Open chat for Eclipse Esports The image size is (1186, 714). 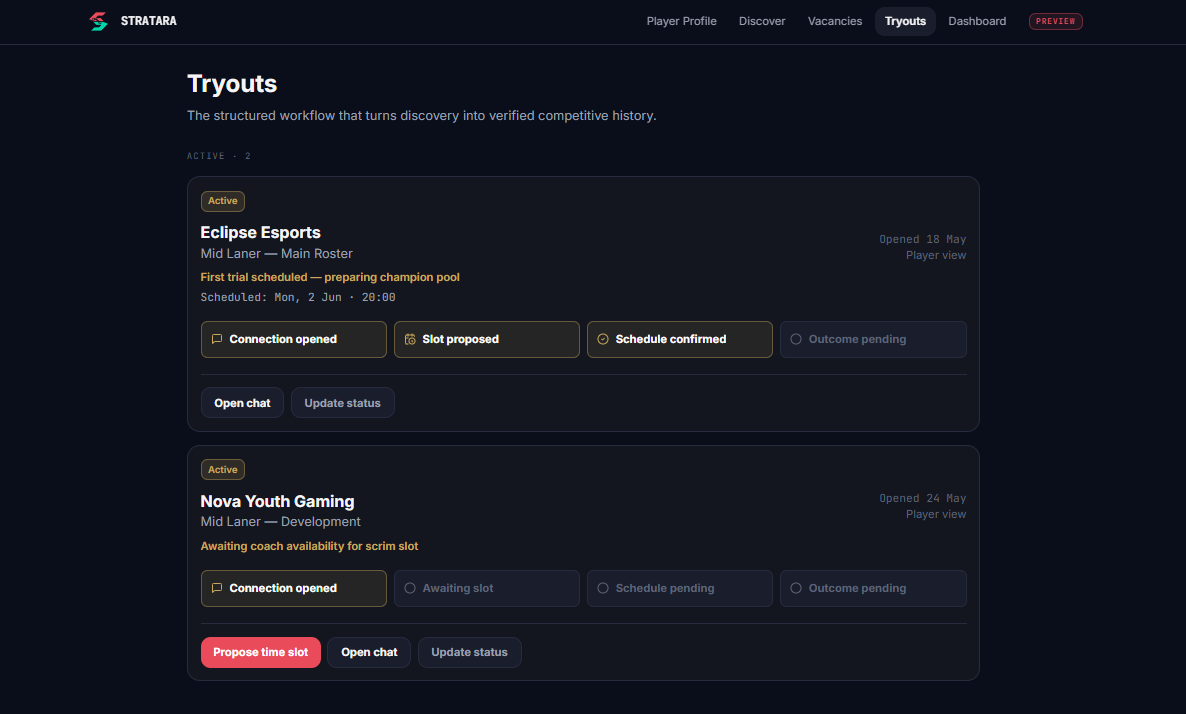(x=242, y=403)
